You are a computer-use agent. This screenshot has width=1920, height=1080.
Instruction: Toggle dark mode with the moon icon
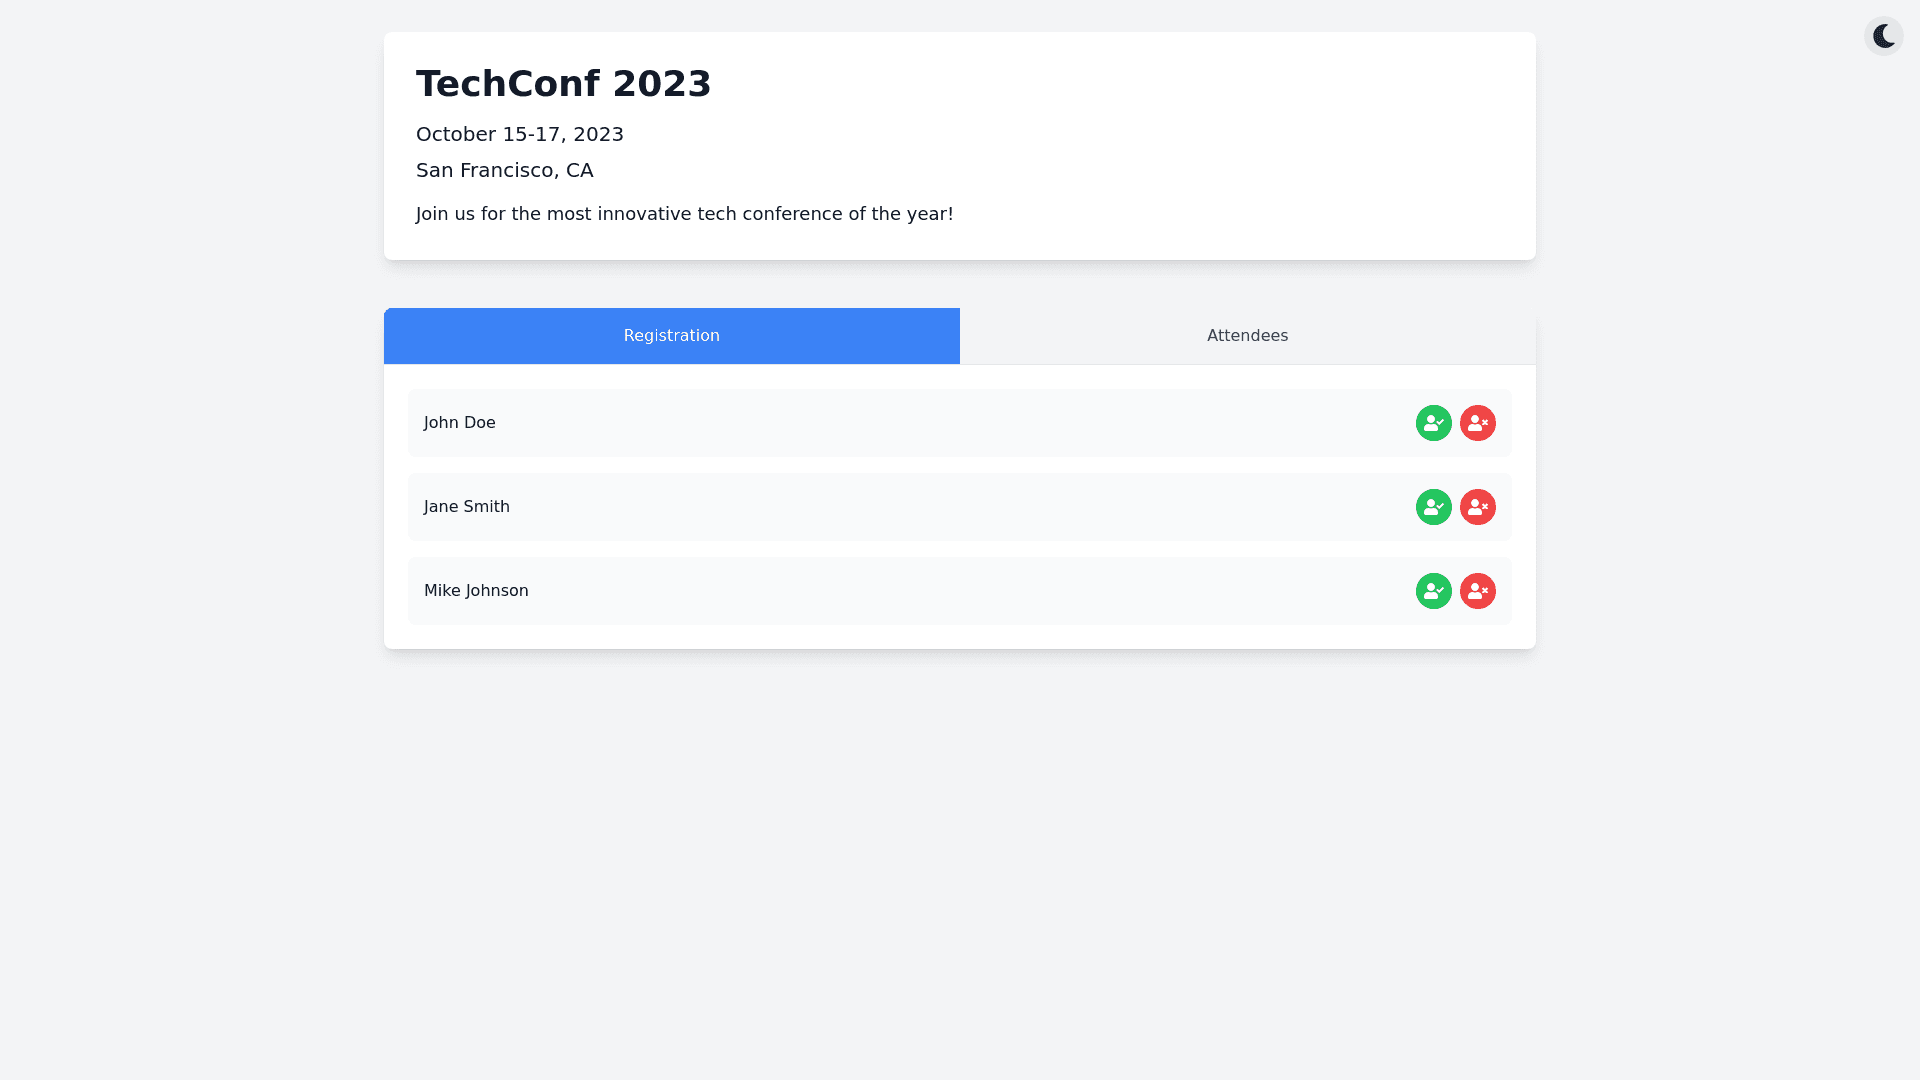1883,36
